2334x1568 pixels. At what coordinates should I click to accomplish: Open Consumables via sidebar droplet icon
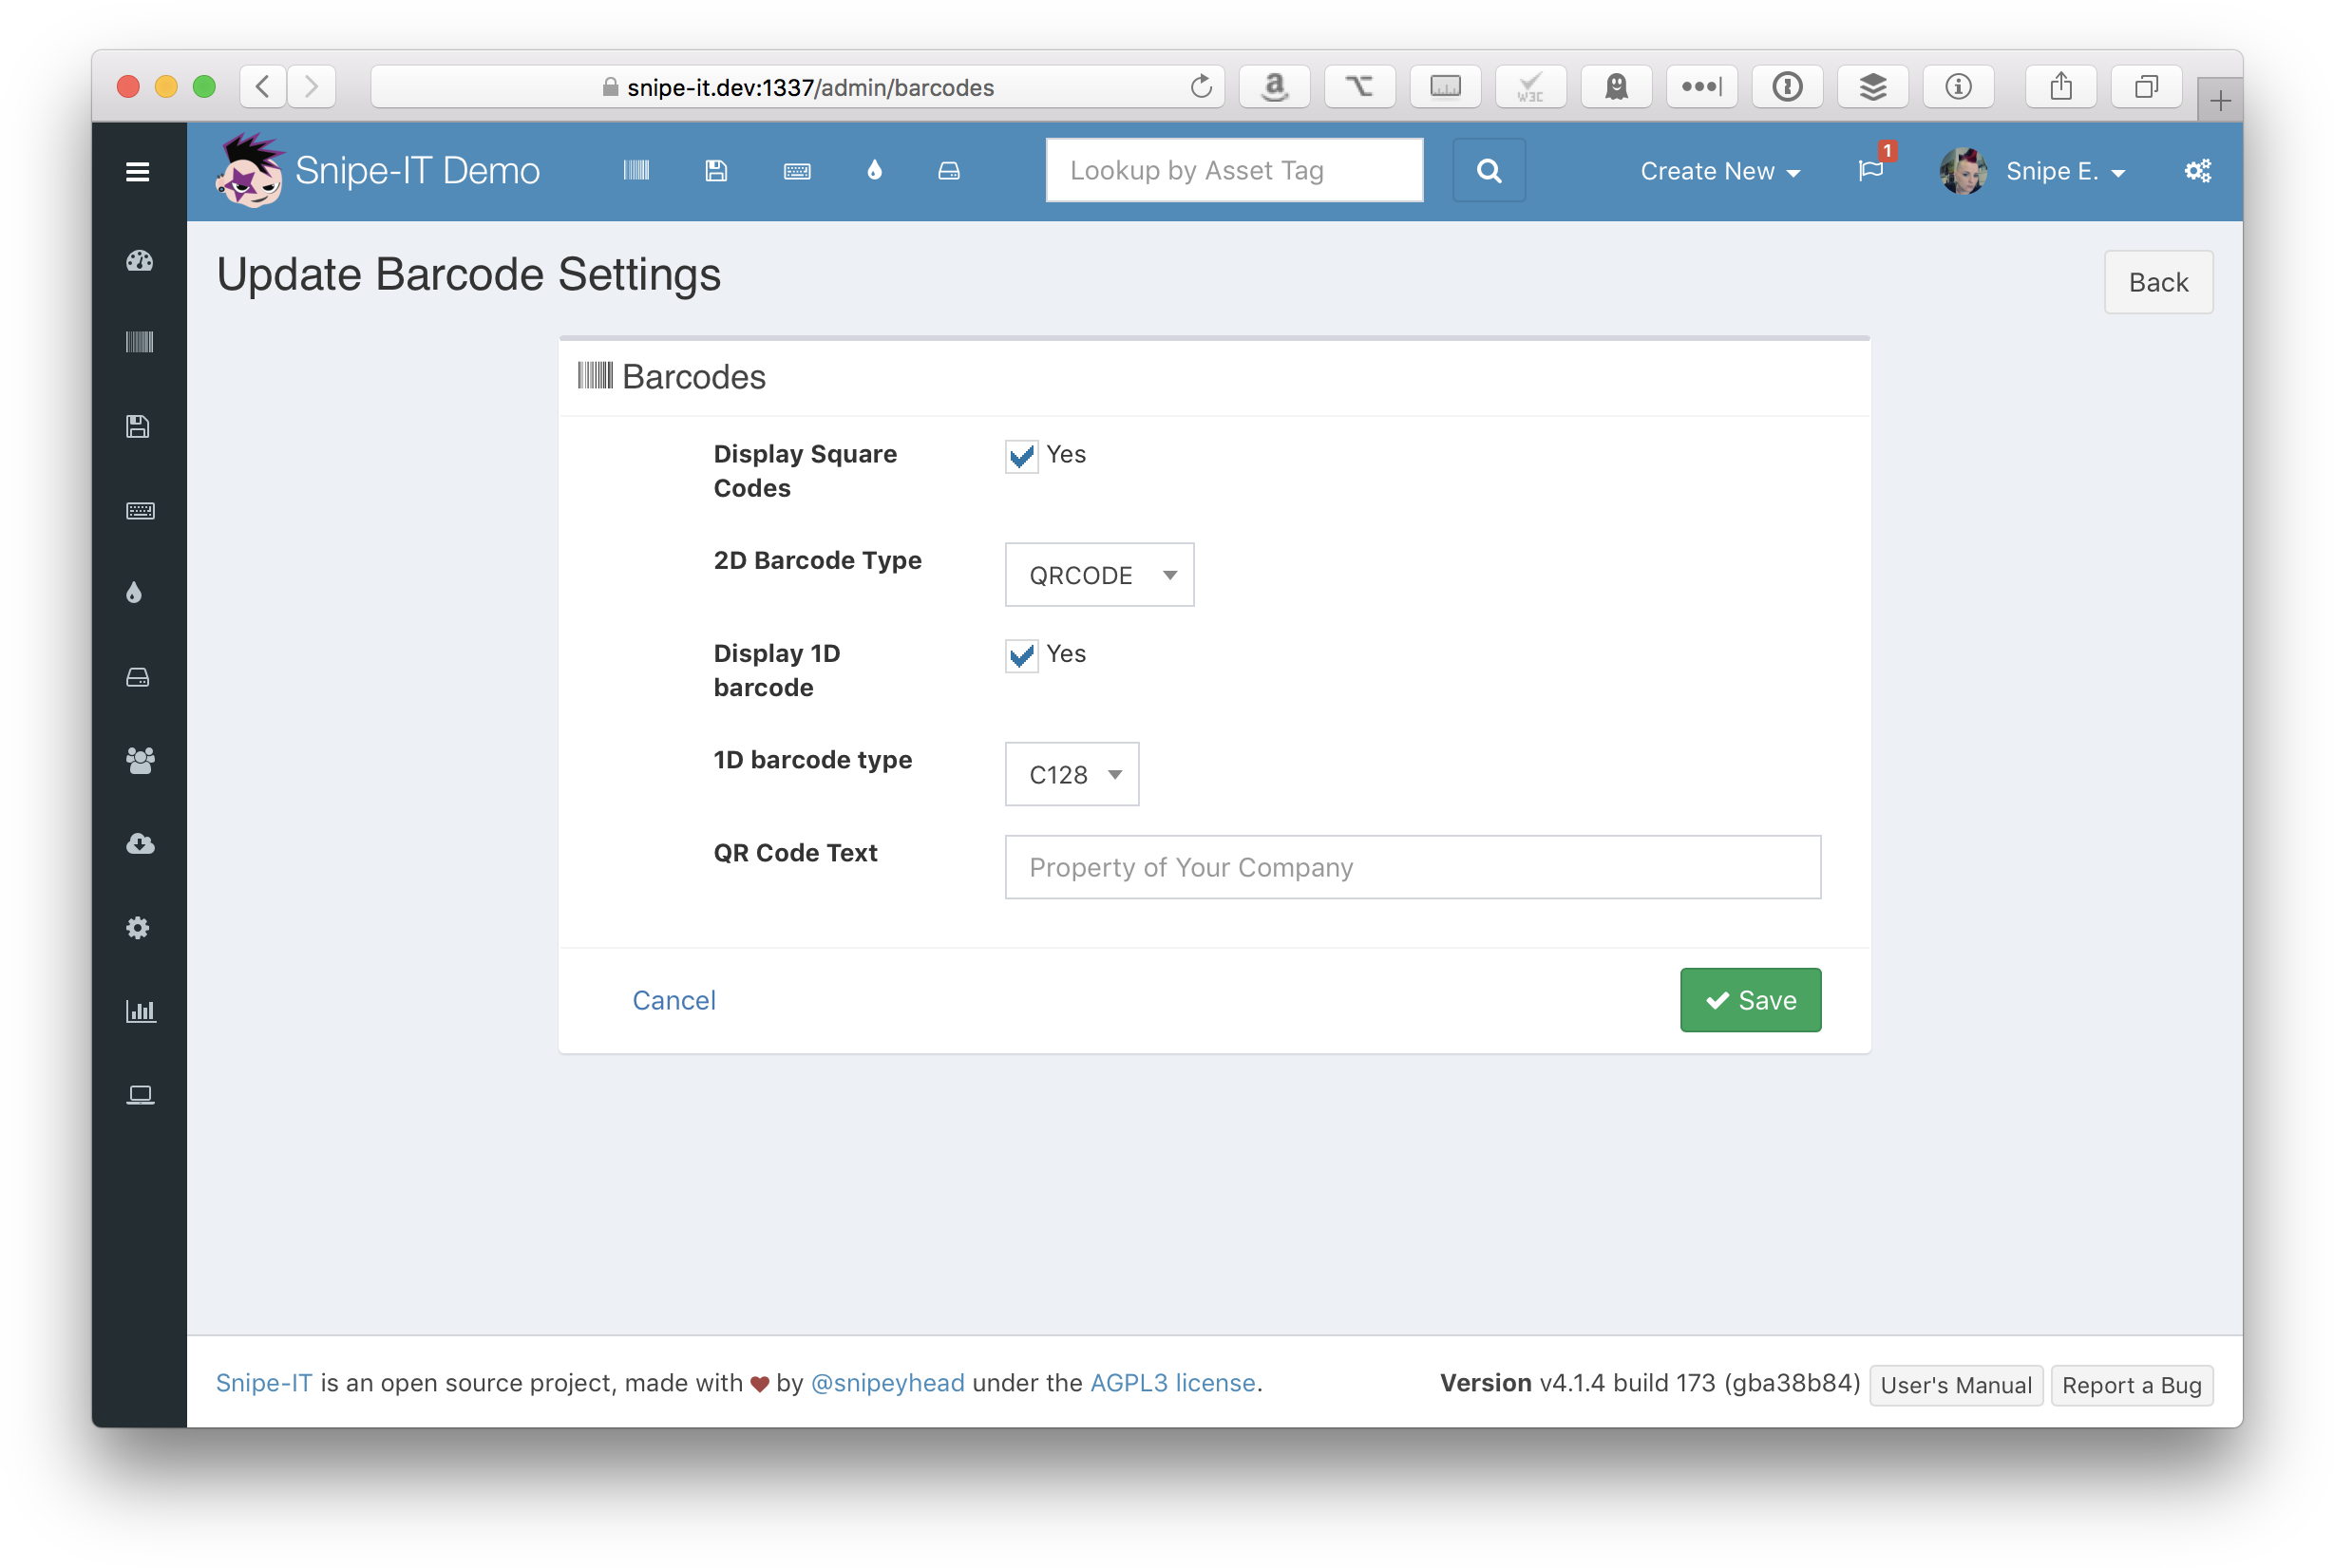(x=135, y=593)
